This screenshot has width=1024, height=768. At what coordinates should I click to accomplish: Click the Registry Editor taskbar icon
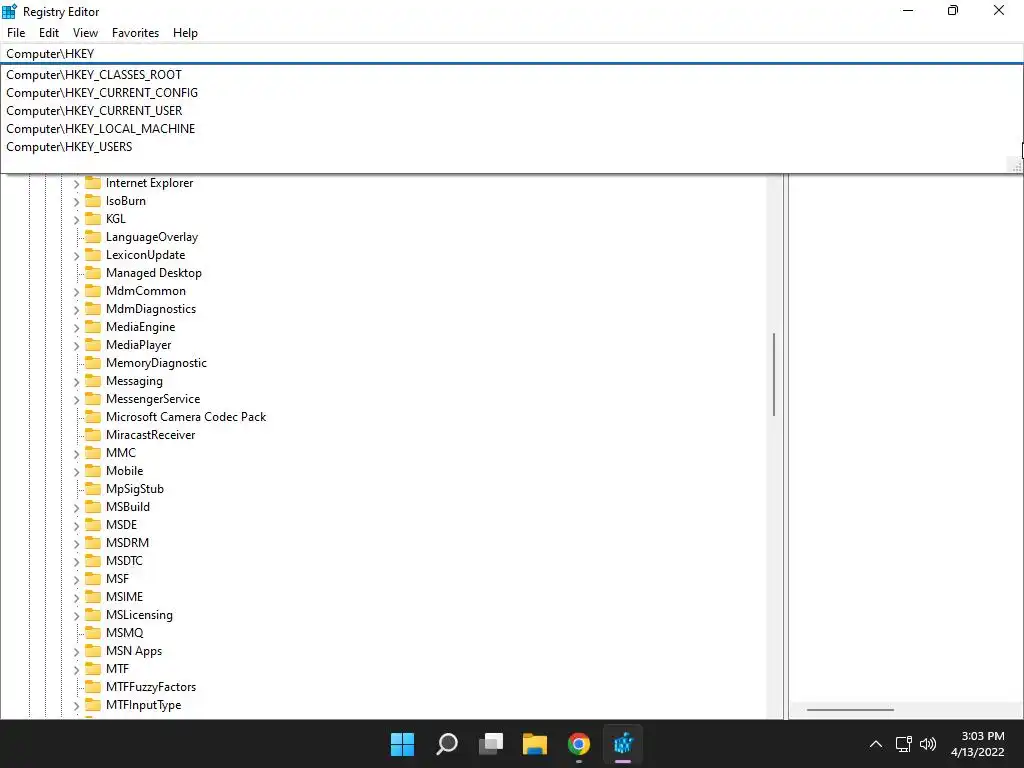point(623,744)
